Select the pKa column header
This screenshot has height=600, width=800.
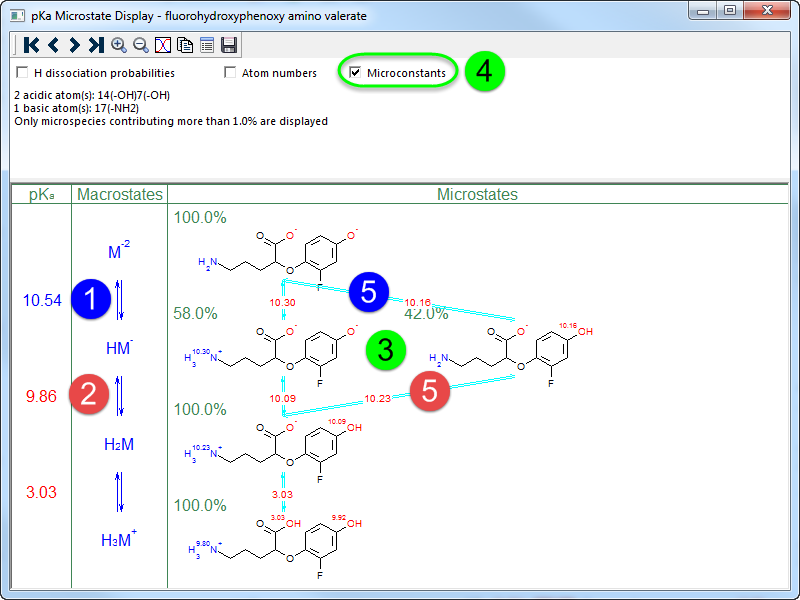pyautogui.click(x=41, y=194)
